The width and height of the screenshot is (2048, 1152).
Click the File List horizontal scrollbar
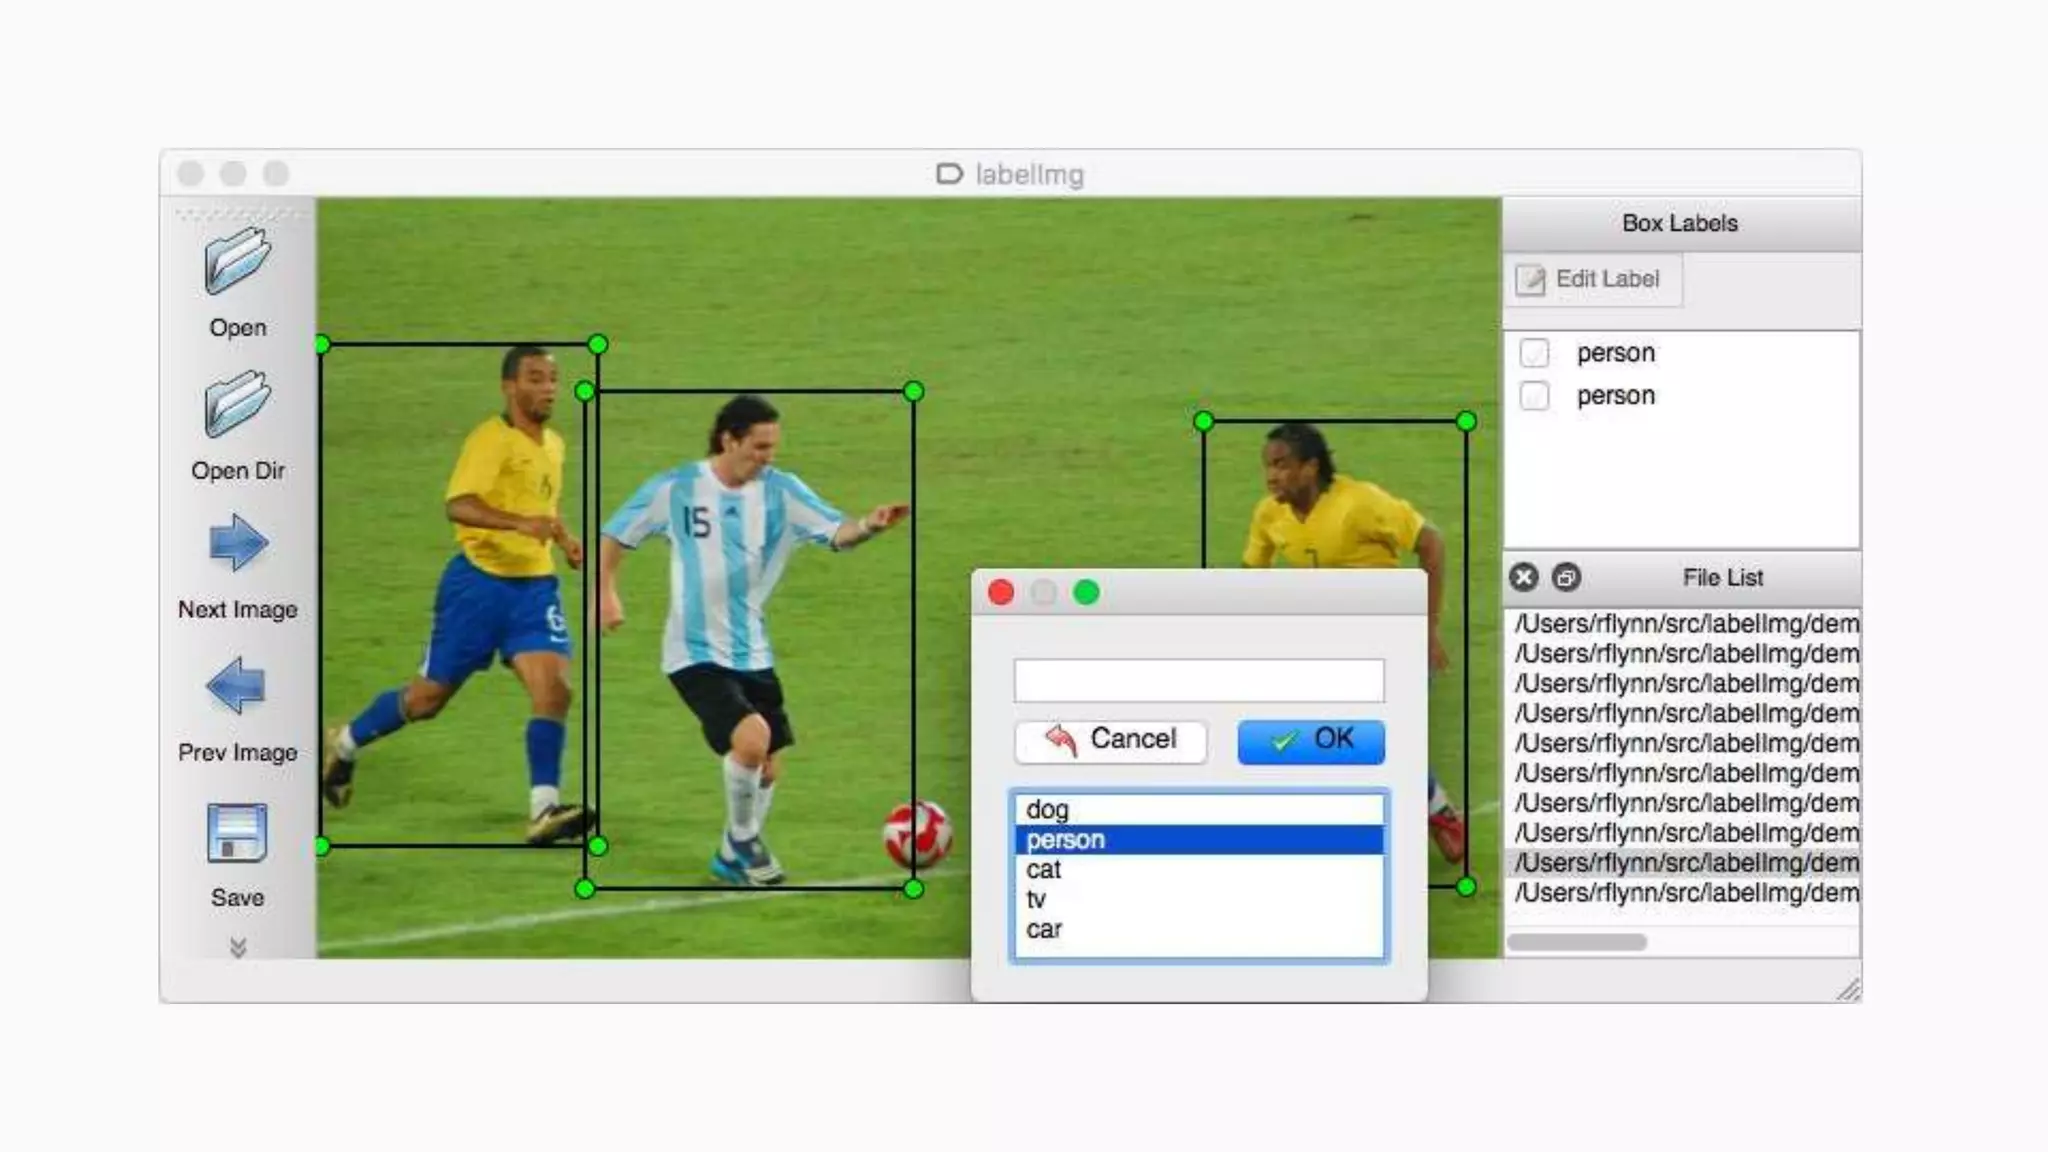1577,942
